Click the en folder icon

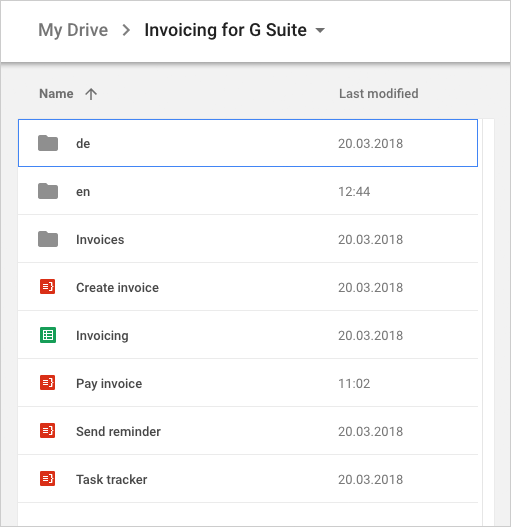click(48, 191)
